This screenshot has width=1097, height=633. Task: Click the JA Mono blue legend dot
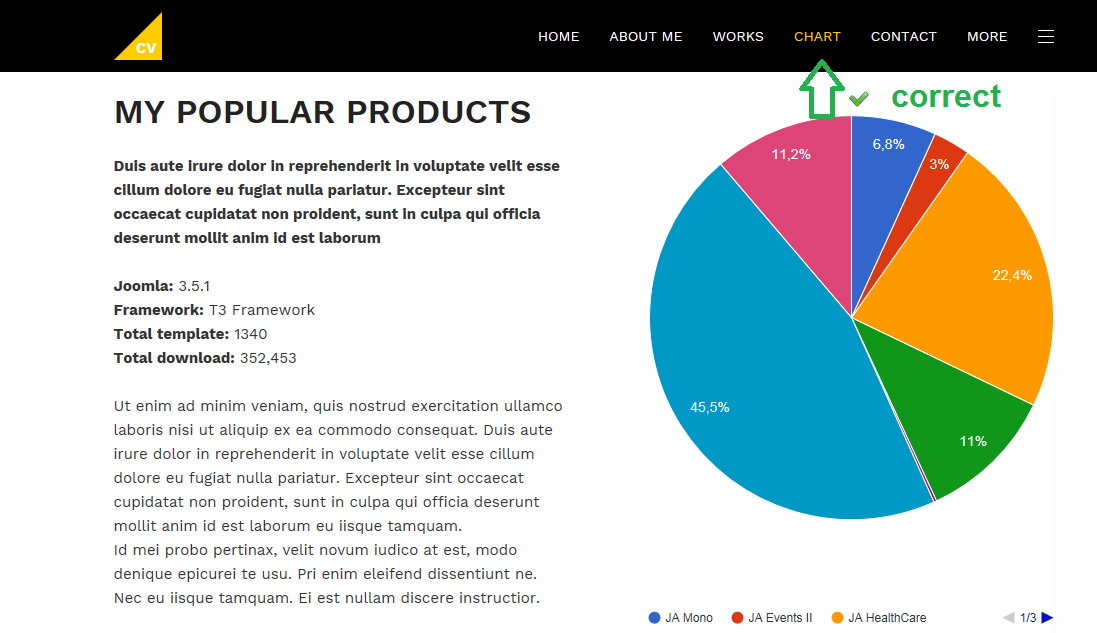tap(655, 618)
